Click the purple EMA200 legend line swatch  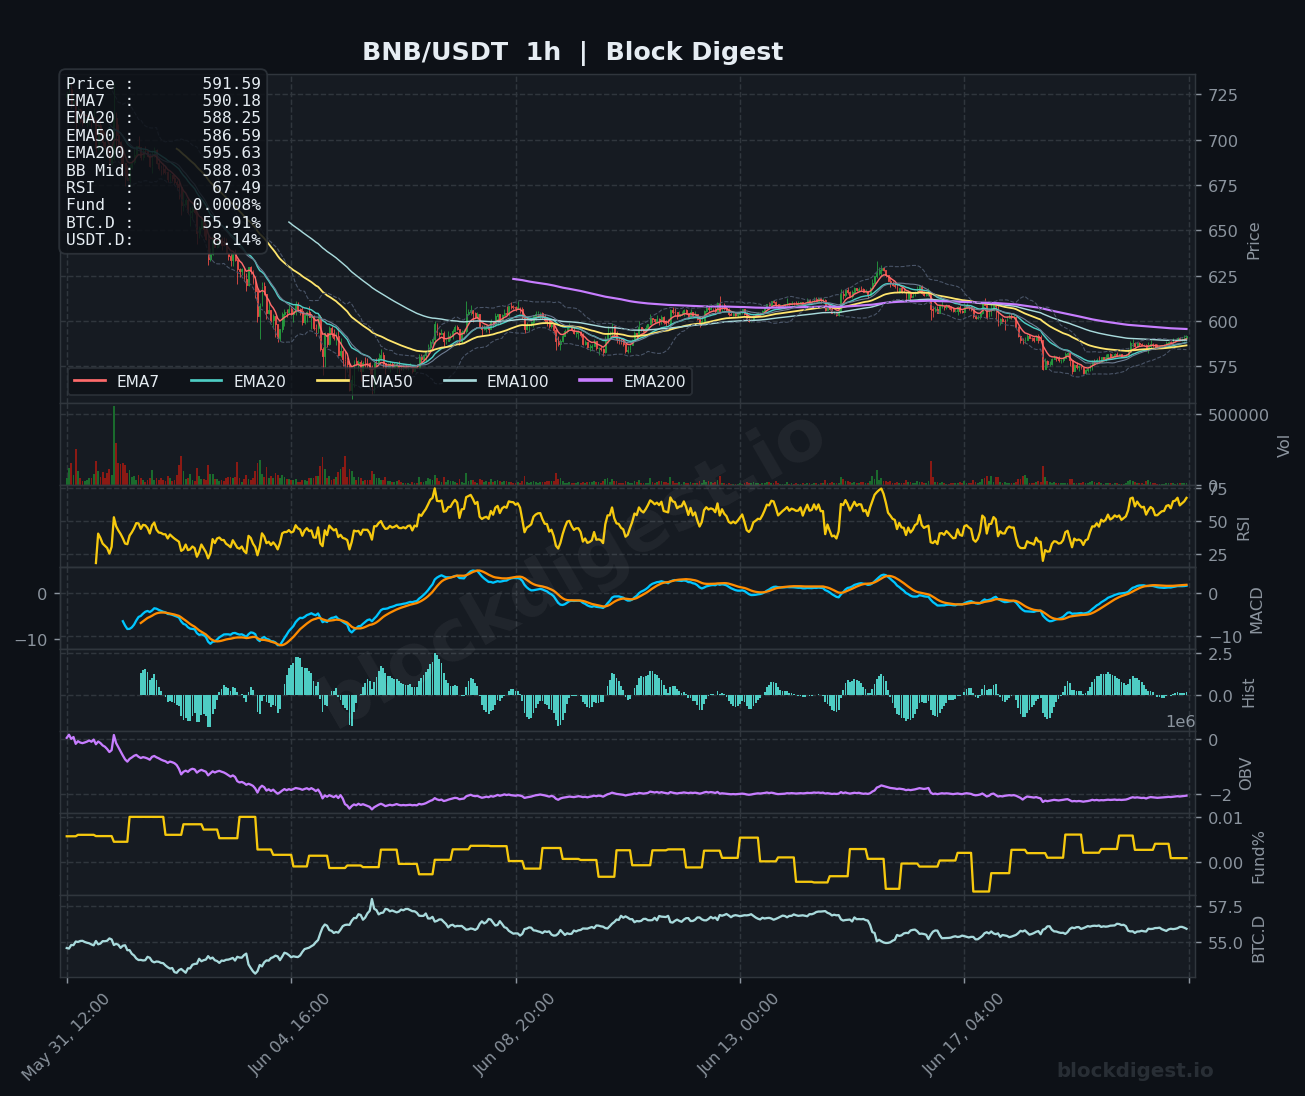coord(597,381)
